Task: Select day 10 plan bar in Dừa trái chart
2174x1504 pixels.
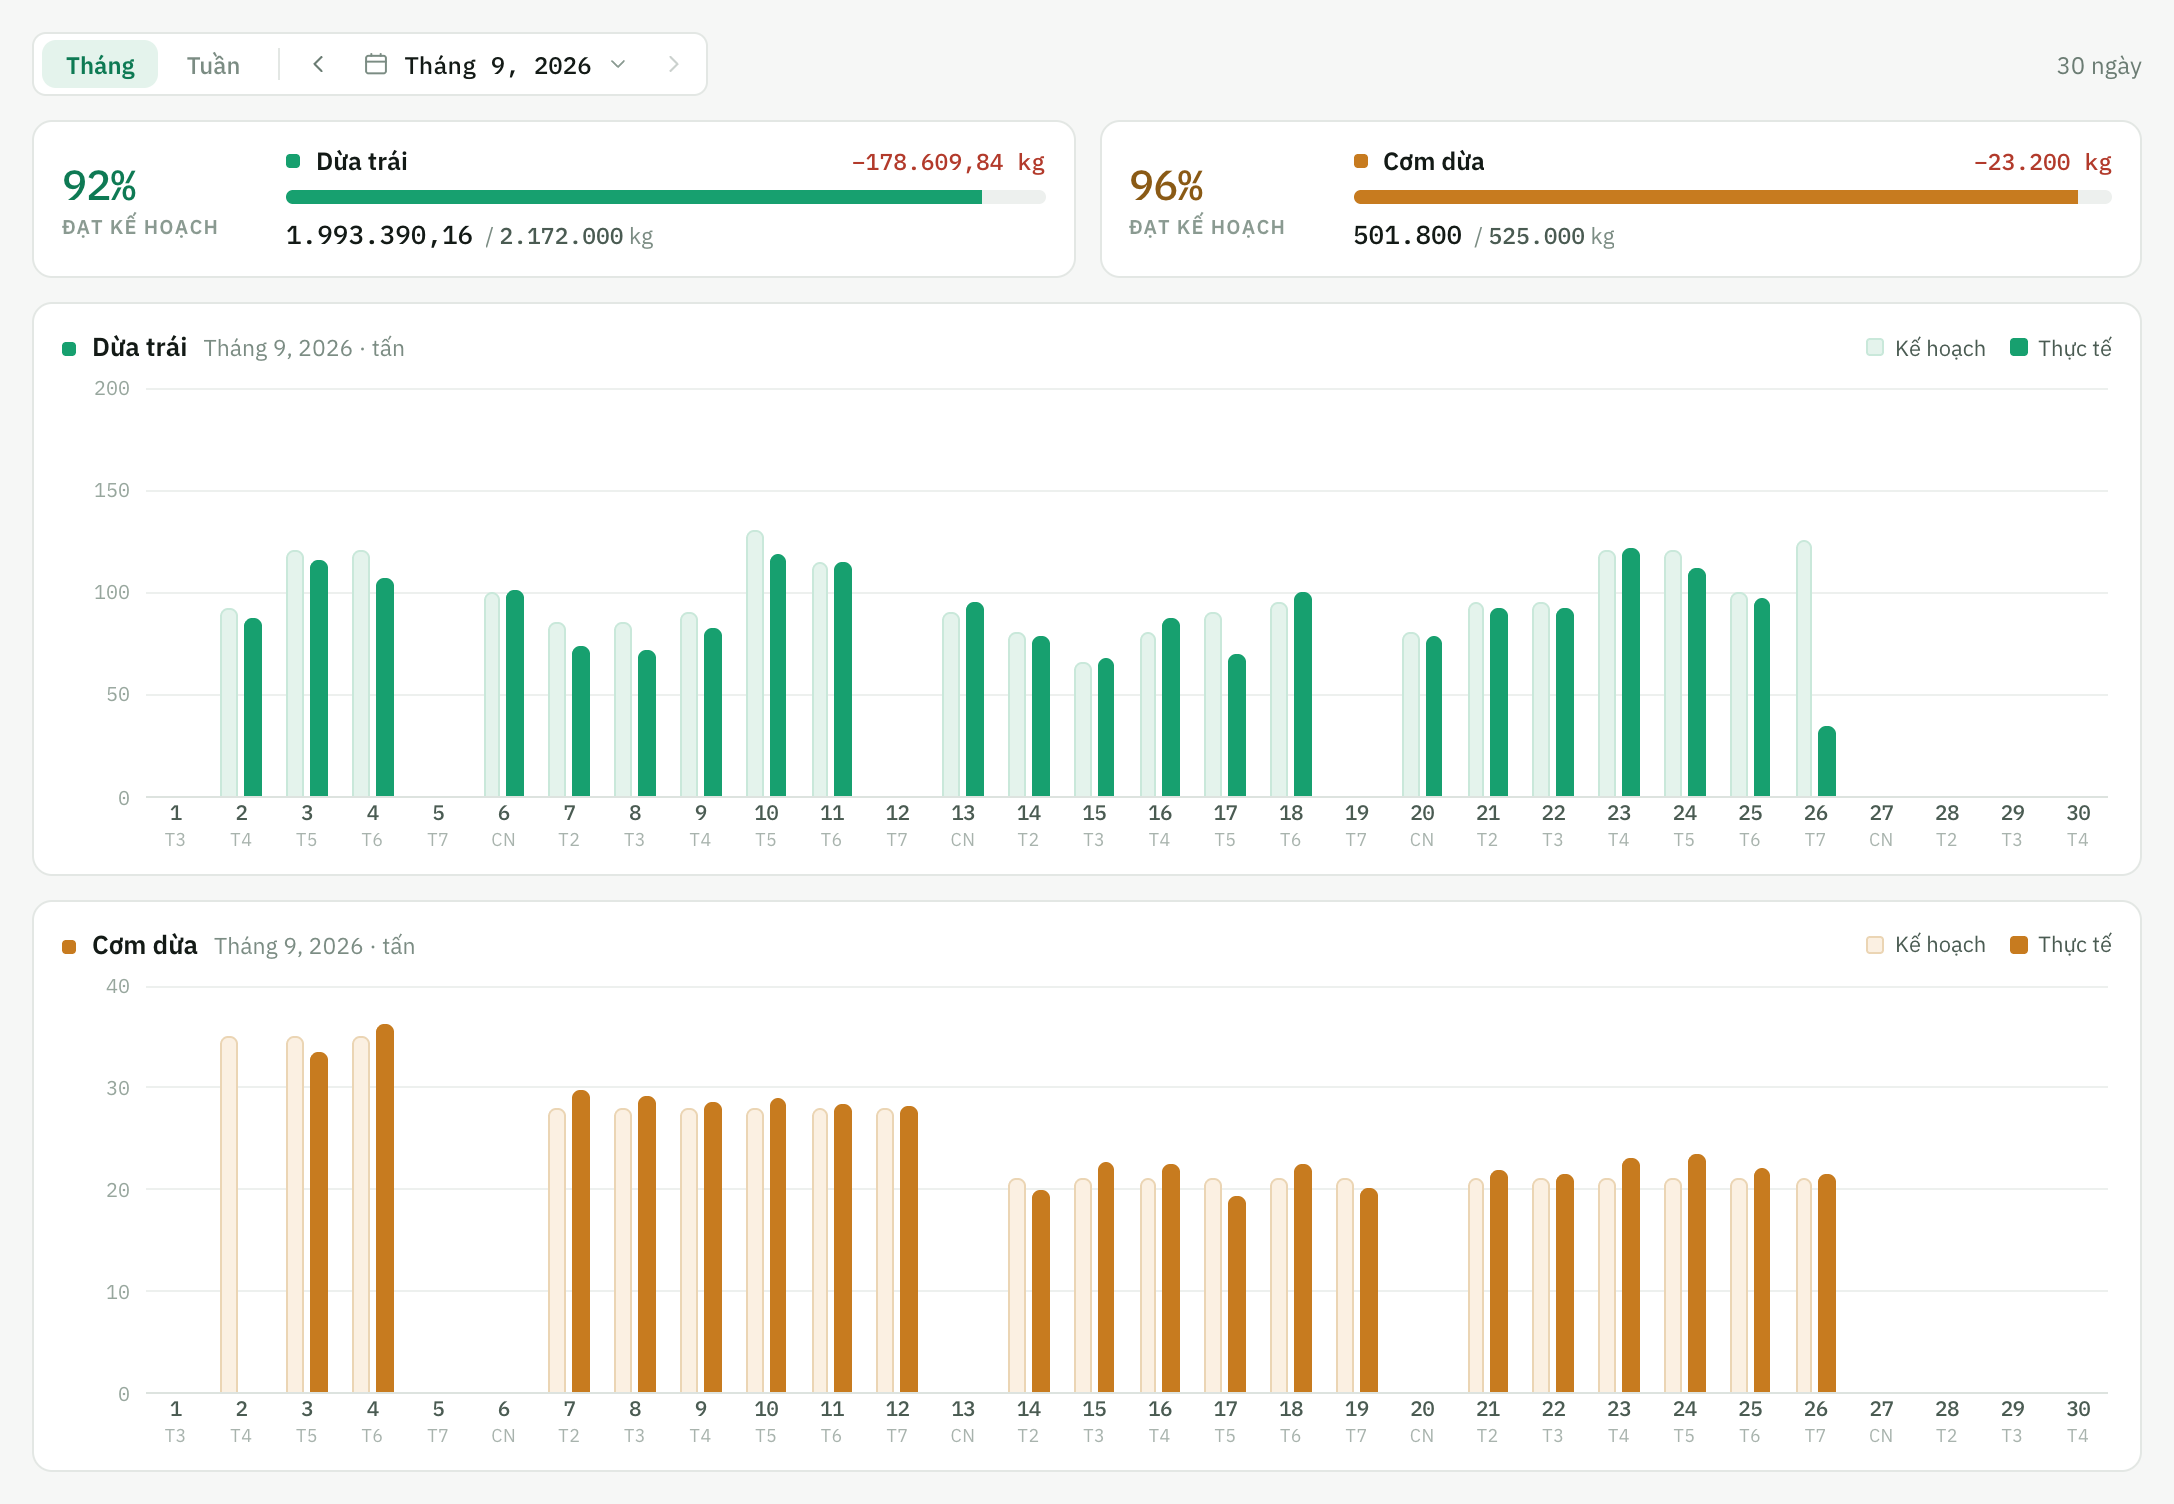Action: 755,664
